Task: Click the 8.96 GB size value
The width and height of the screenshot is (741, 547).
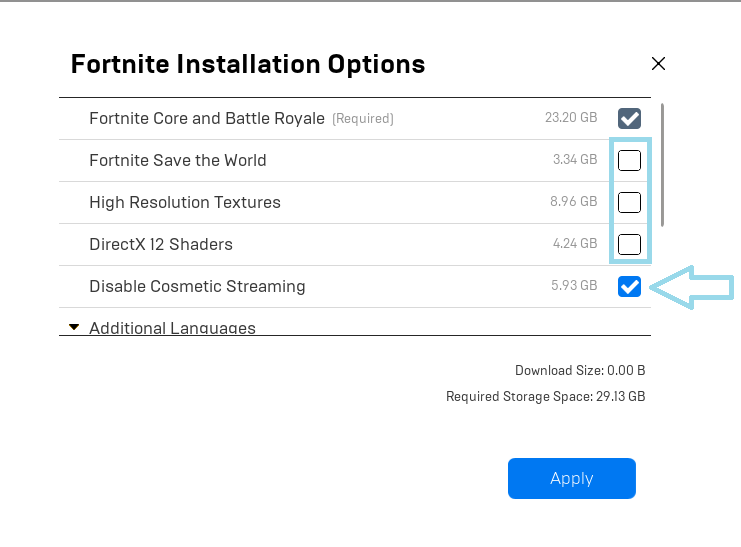Action: click(x=574, y=201)
